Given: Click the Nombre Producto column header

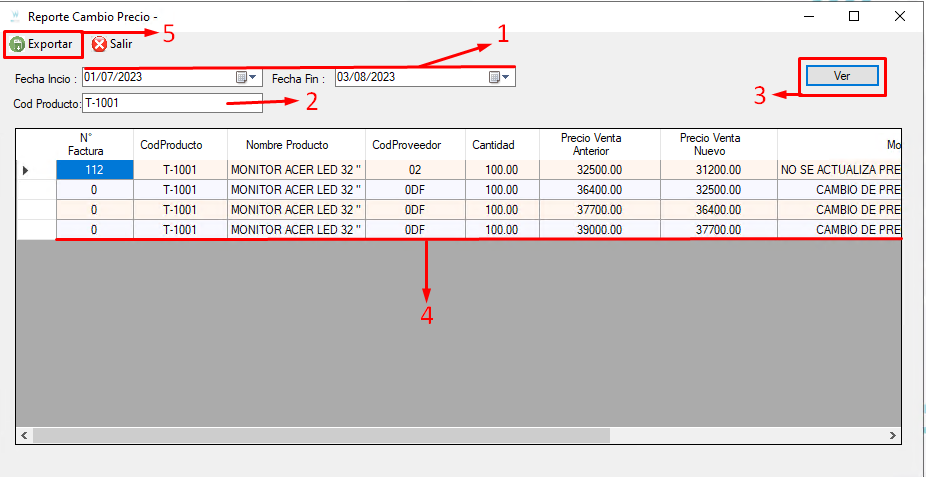Looking at the screenshot, I should click(x=296, y=145).
